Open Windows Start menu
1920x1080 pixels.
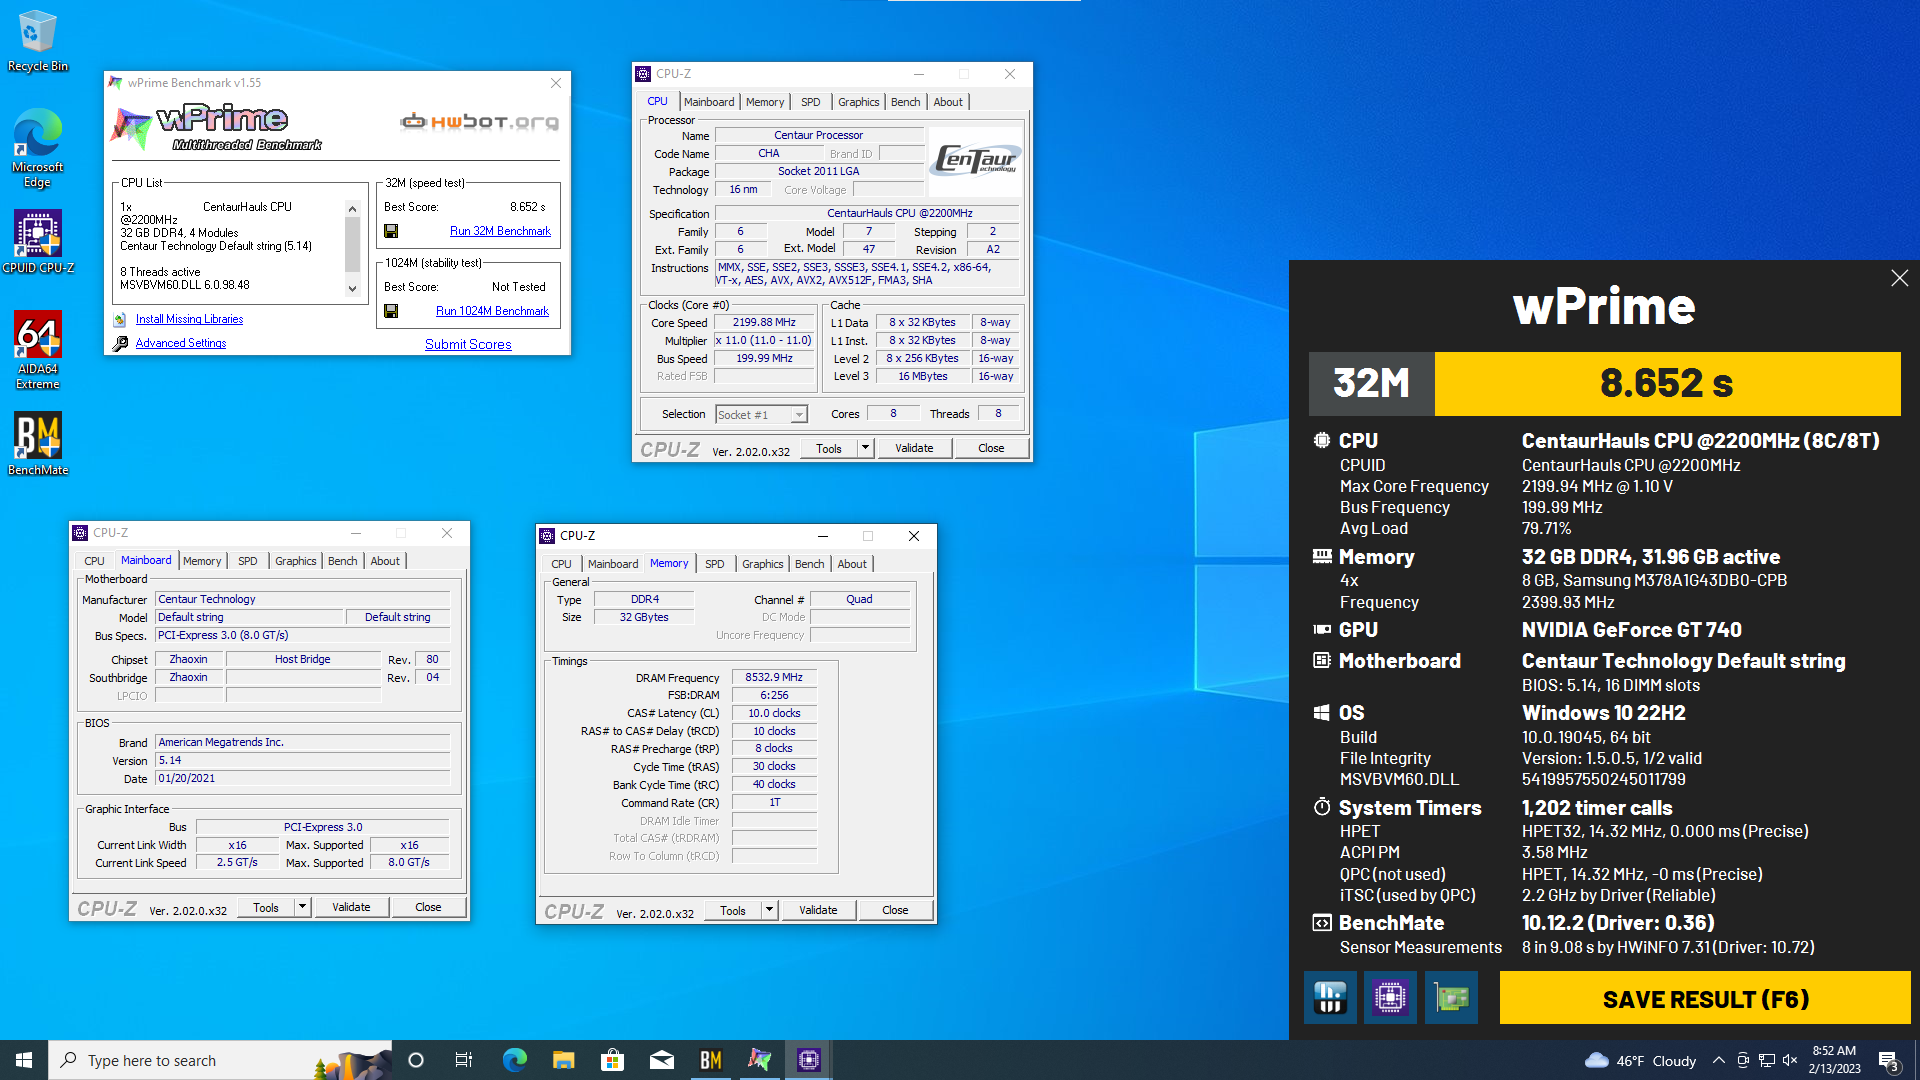(x=24, y=1060)
